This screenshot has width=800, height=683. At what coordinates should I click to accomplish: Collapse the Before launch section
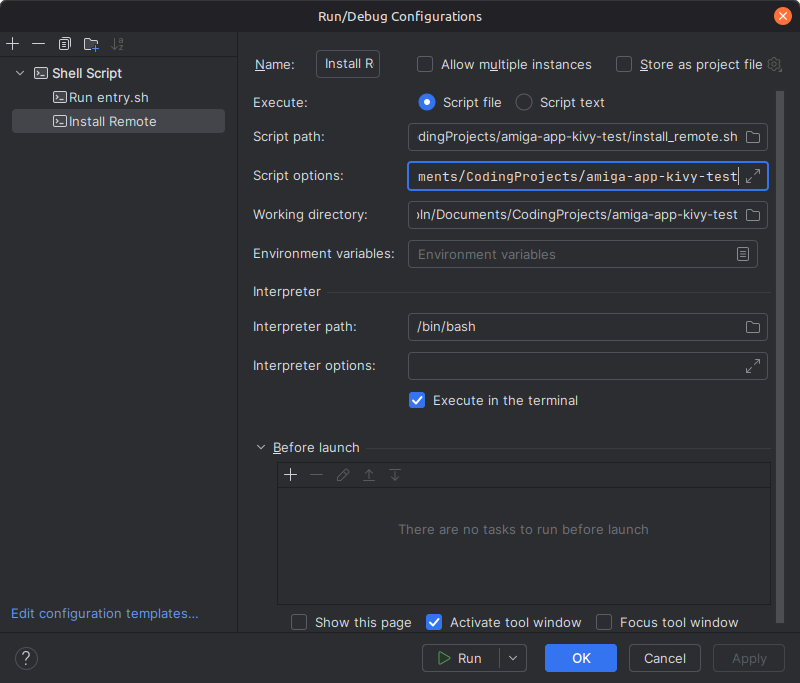coord(261,448)
